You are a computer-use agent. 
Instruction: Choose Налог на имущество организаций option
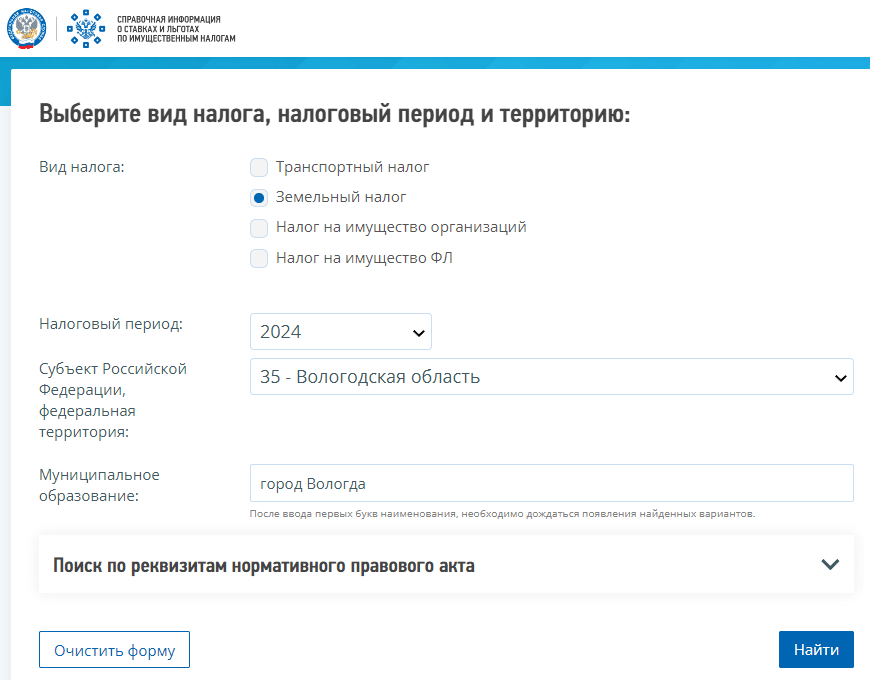(259, 227)
